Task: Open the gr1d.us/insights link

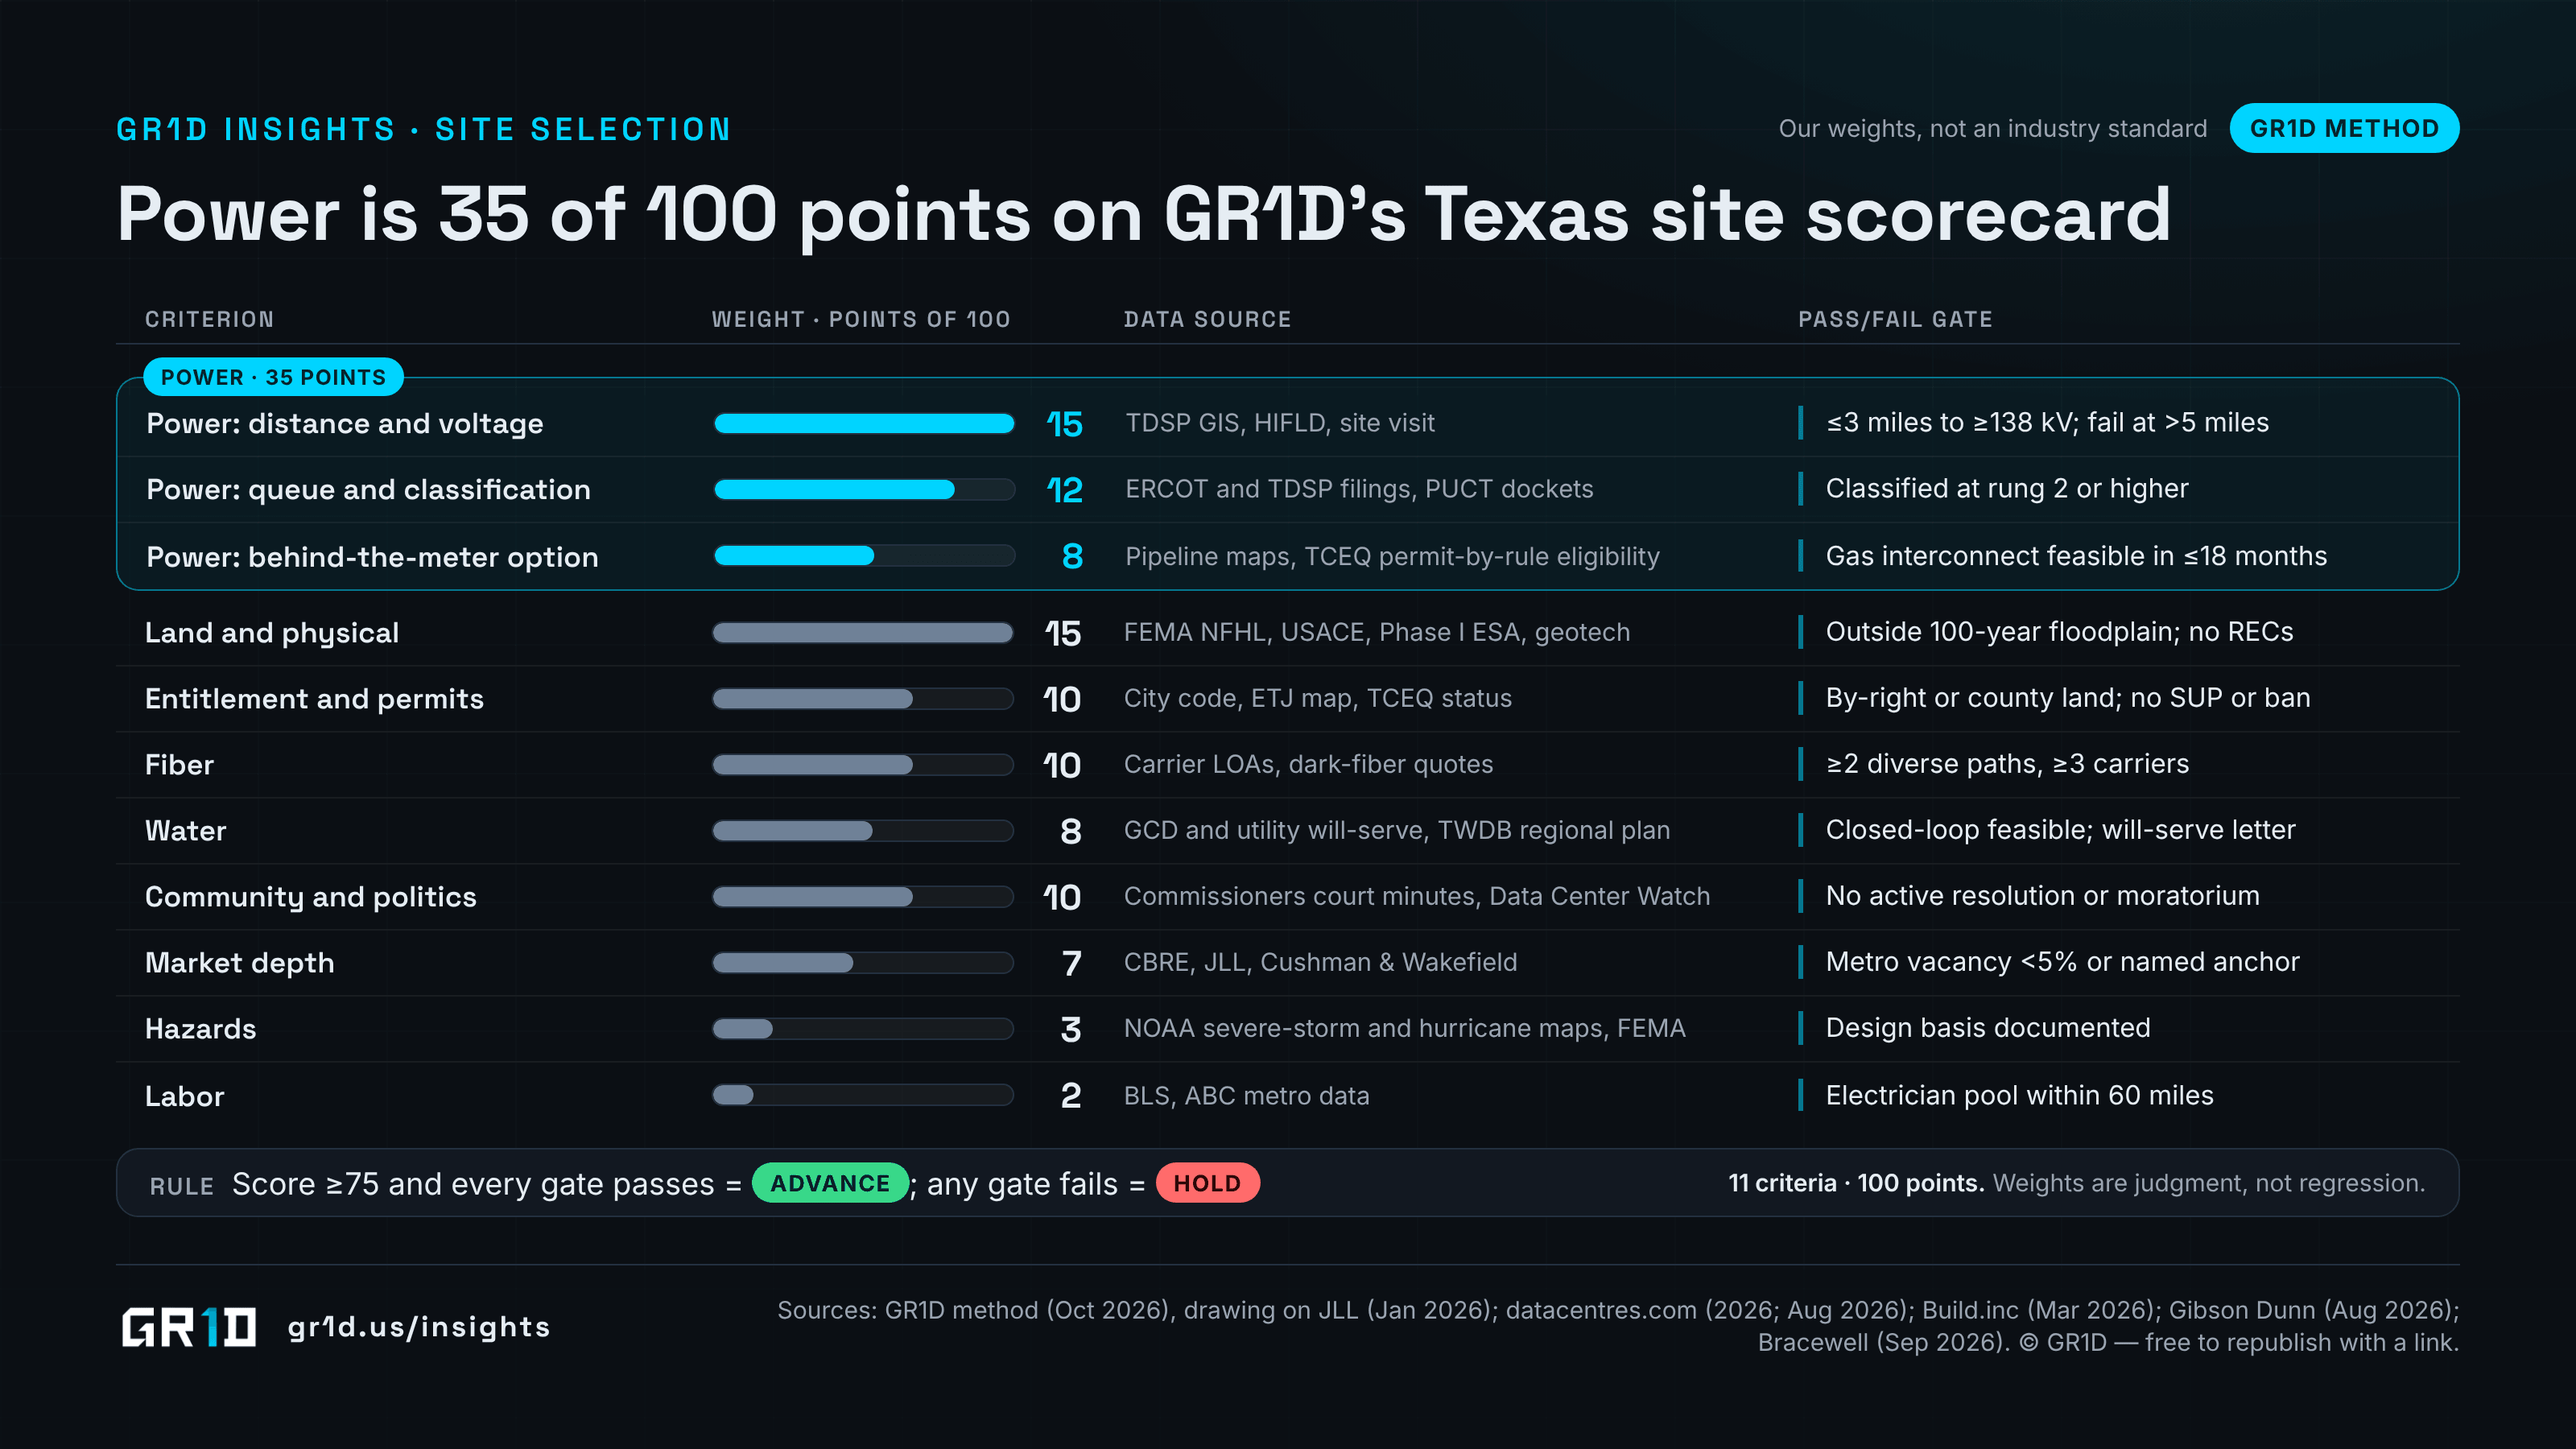Action: click(x=419, y=1327)
